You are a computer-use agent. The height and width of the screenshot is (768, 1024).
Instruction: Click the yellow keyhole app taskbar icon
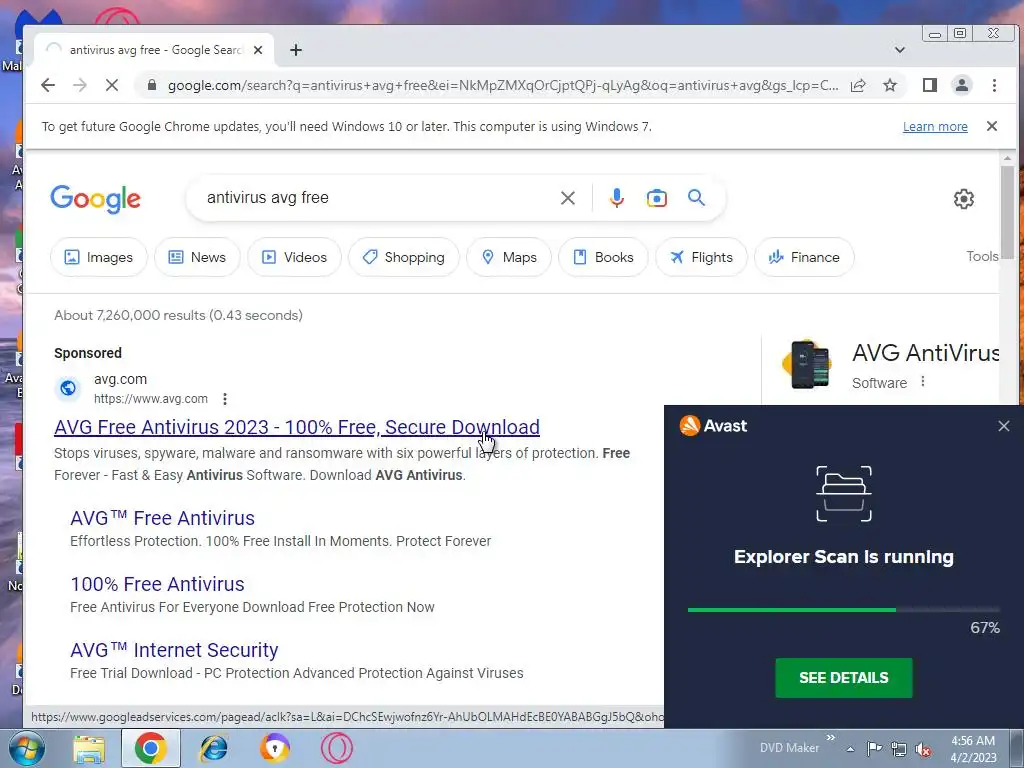point(275,748)
